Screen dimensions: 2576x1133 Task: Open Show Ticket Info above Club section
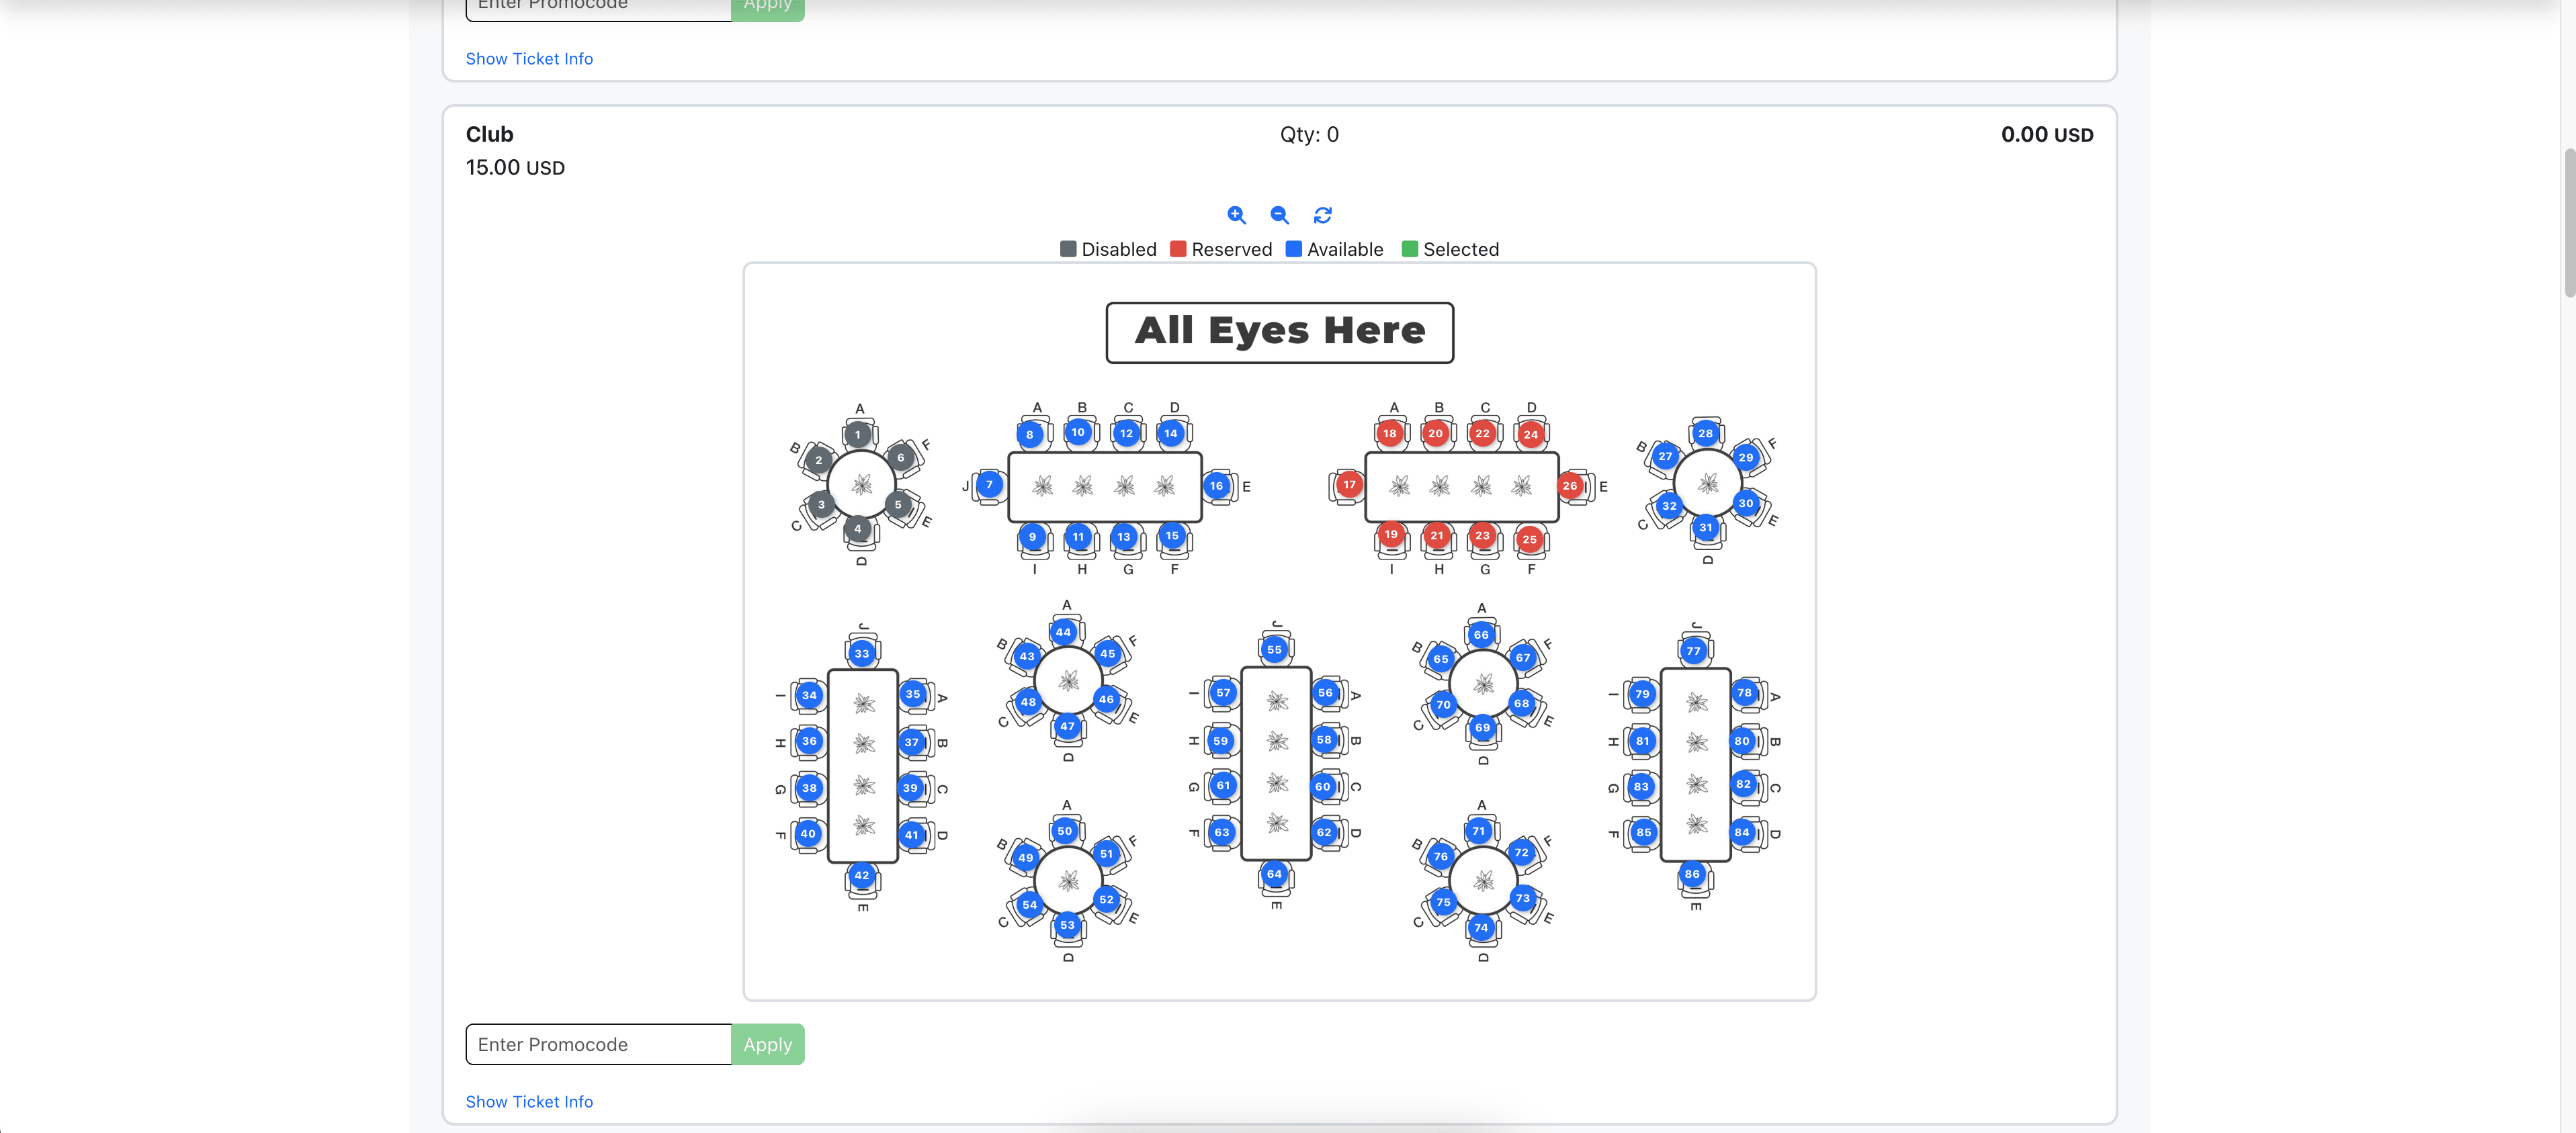pos(529,59)
